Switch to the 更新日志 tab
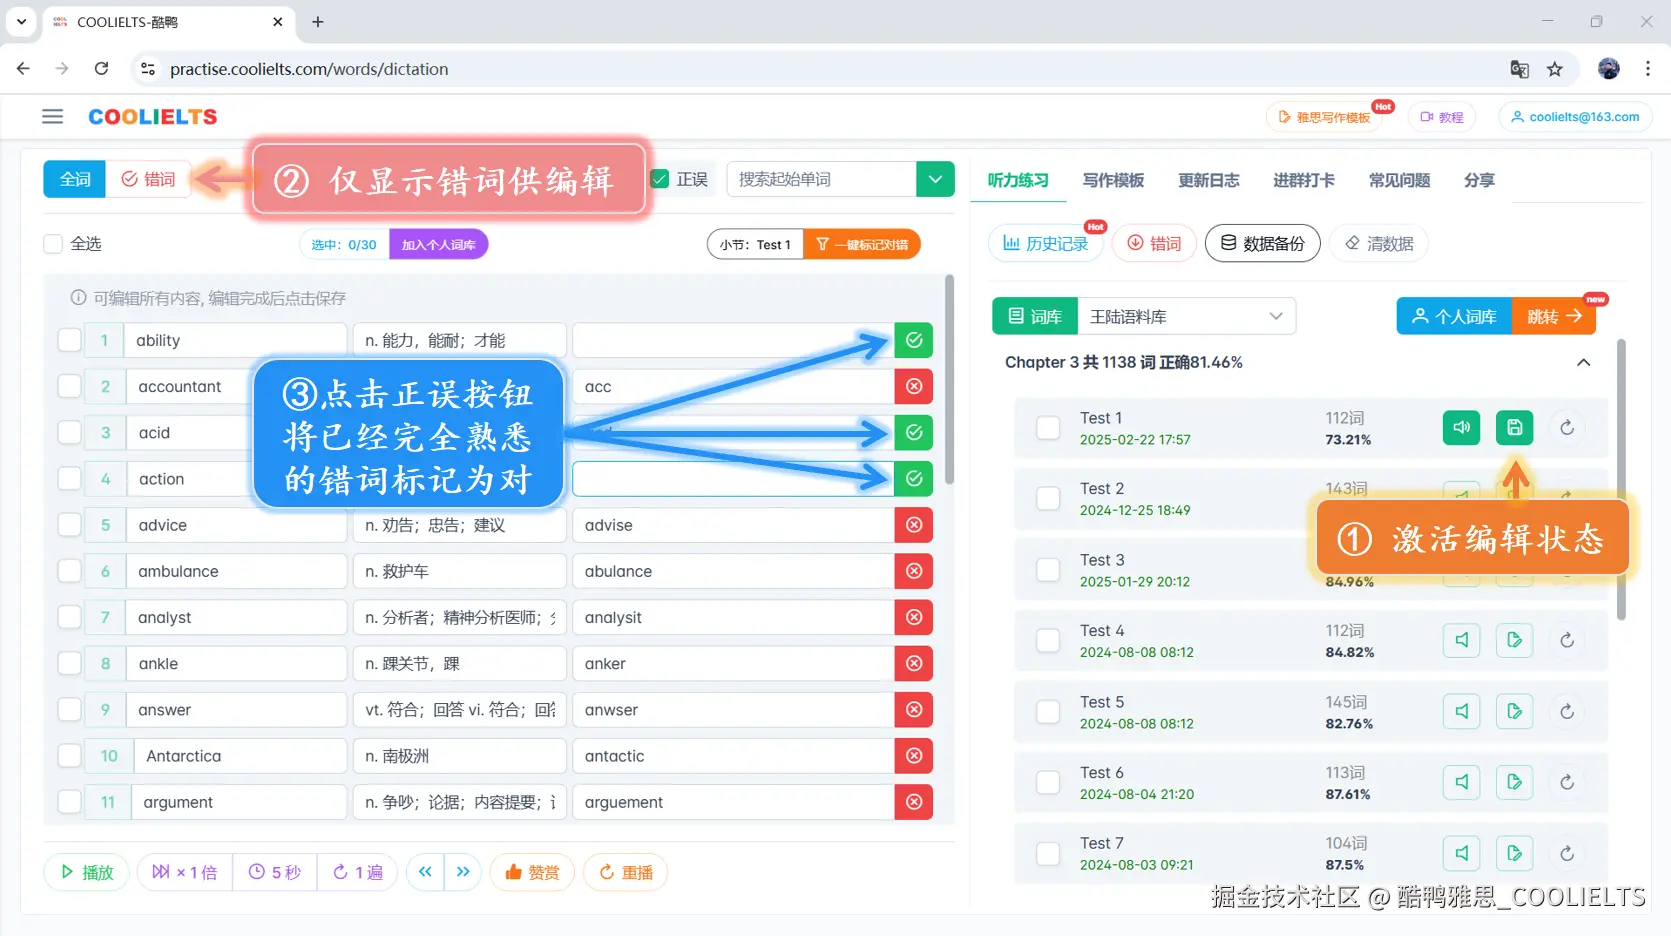The height and width of the screenshot is (936, 1671). pyautogui.click(x=1208, y=180)
